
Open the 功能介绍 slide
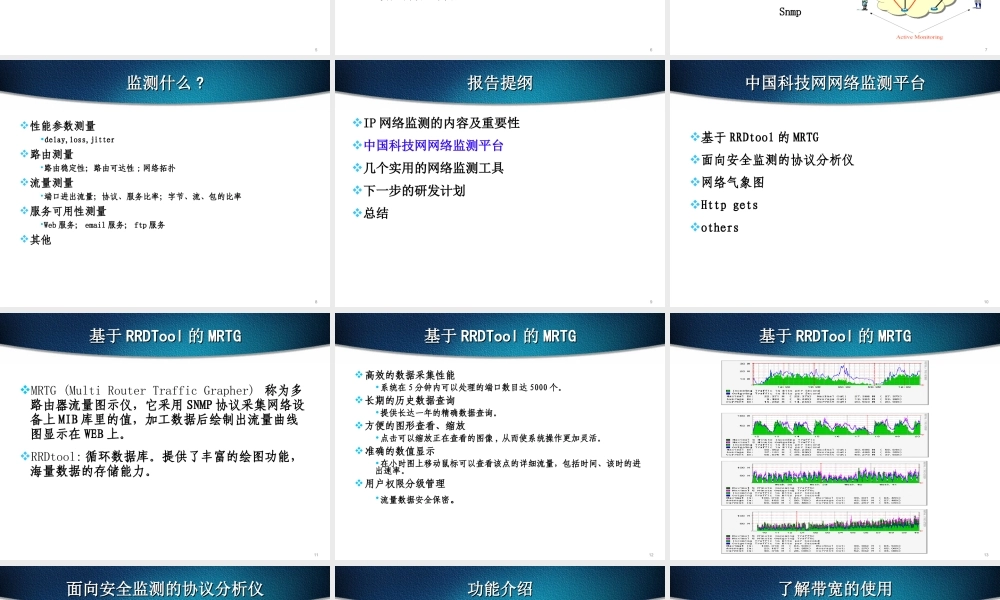499,590
